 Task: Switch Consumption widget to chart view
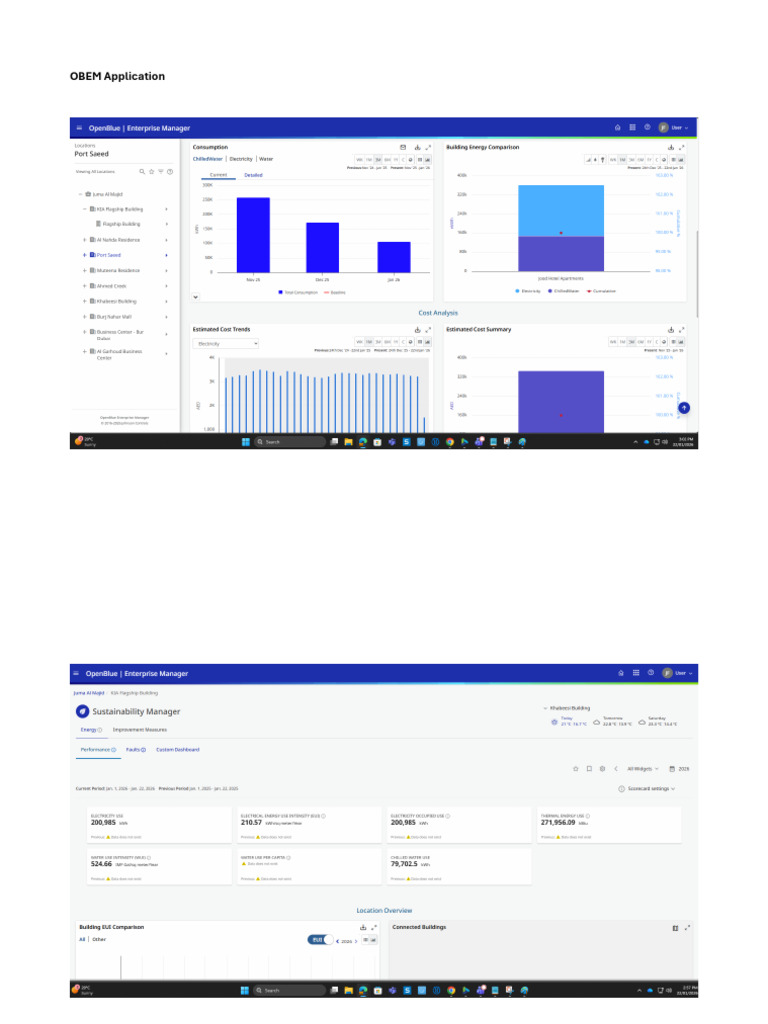(428, 159)
